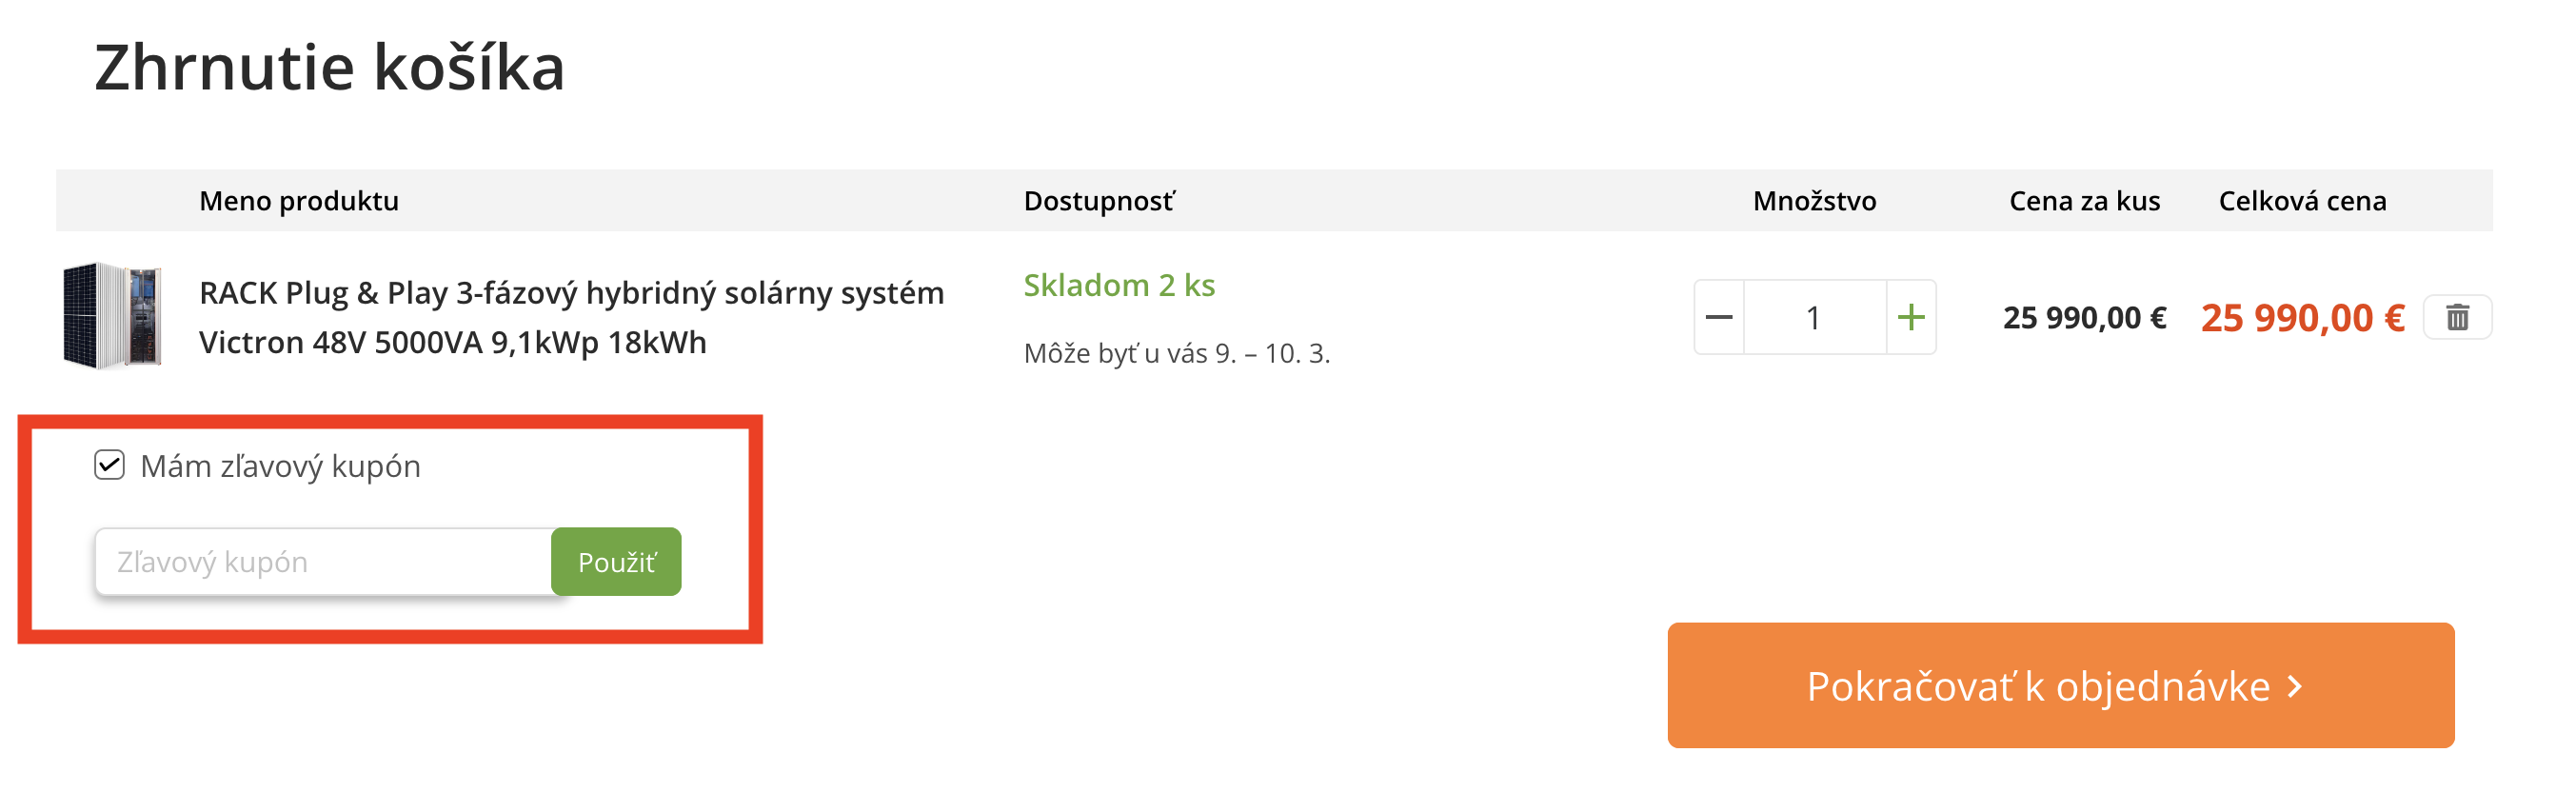Open the RACK Plug & Play product link
Image resolution: width=2576 pixels, height=812 pixels.
point(571,318)
